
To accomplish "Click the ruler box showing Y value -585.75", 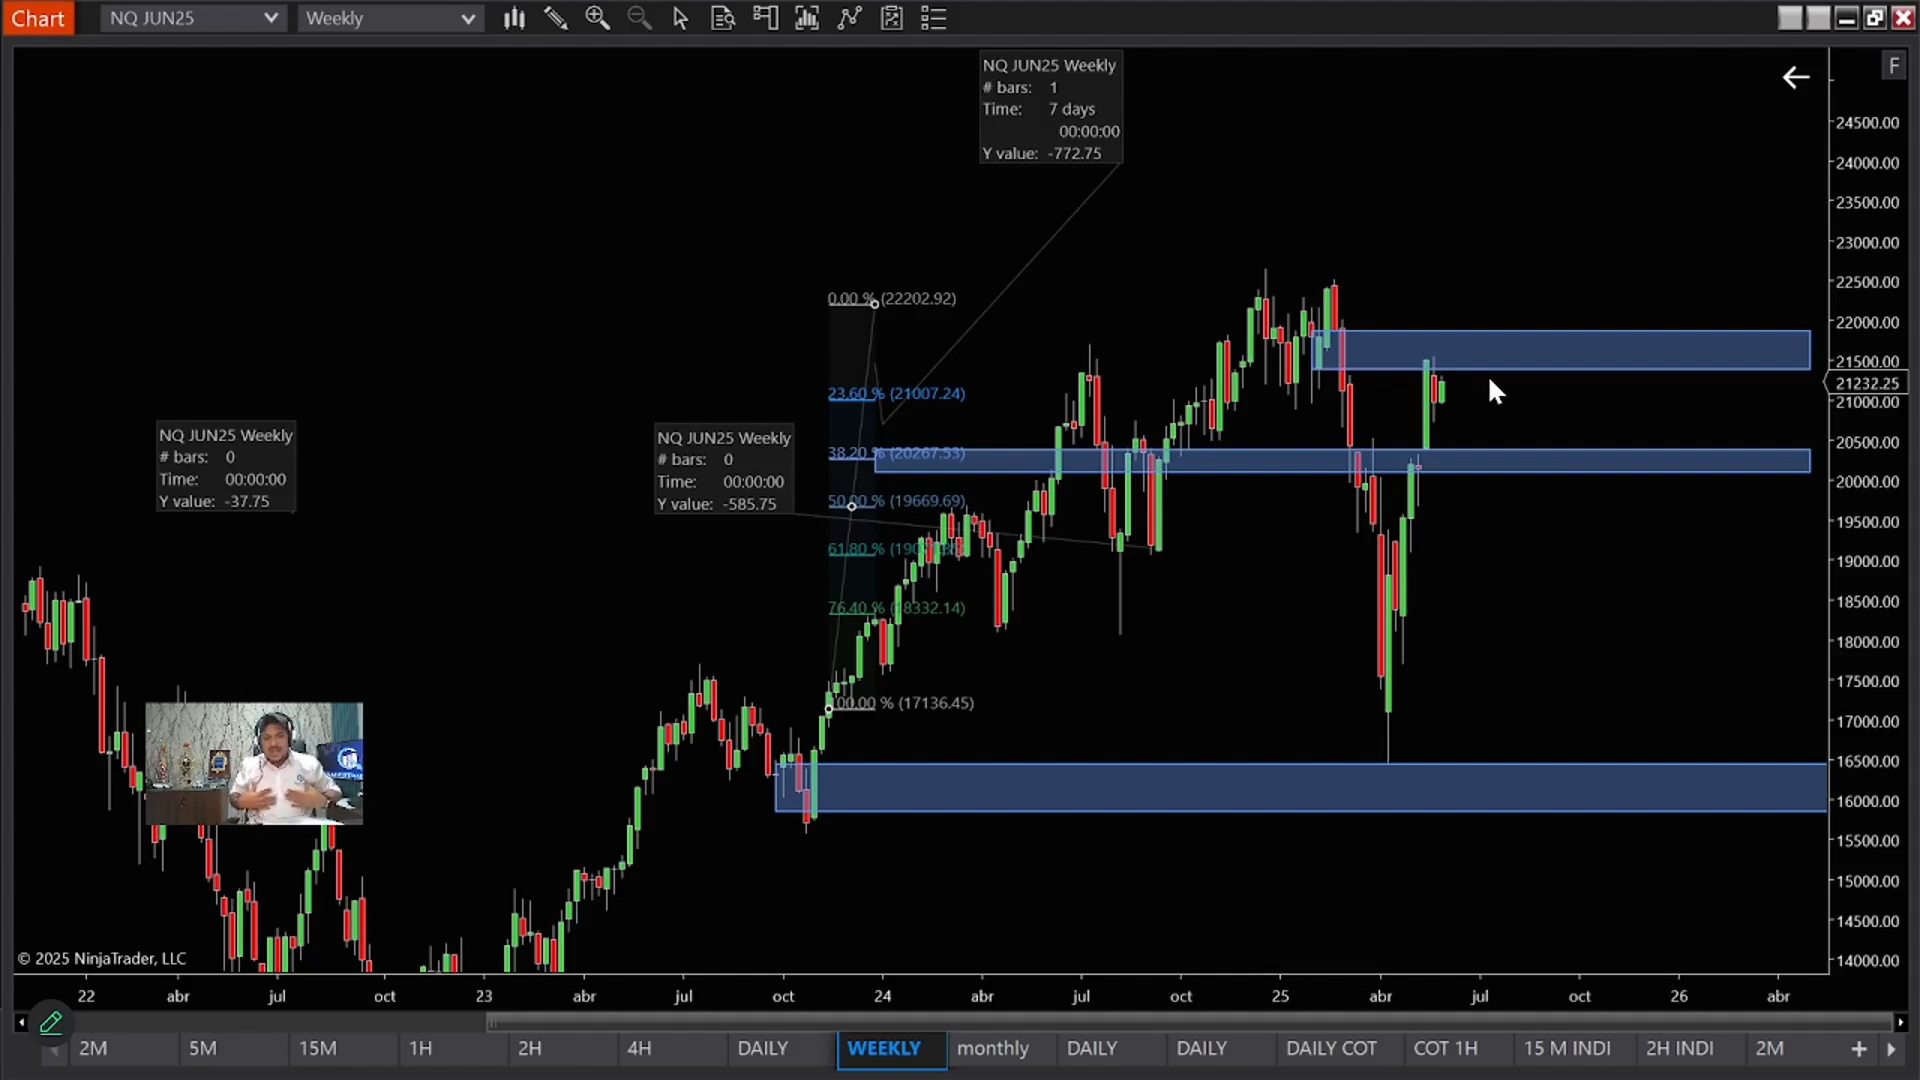I will coord(724,470).
